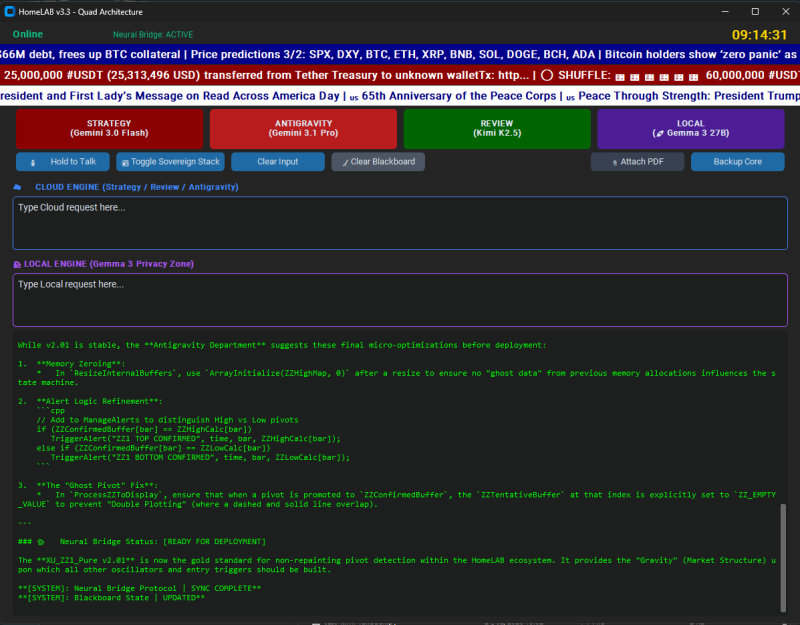Select the ANTIGRAVITY Gemini 3.1 Pro engine
The height and width of the screenshot is (625, 800).
pos(303,129)
